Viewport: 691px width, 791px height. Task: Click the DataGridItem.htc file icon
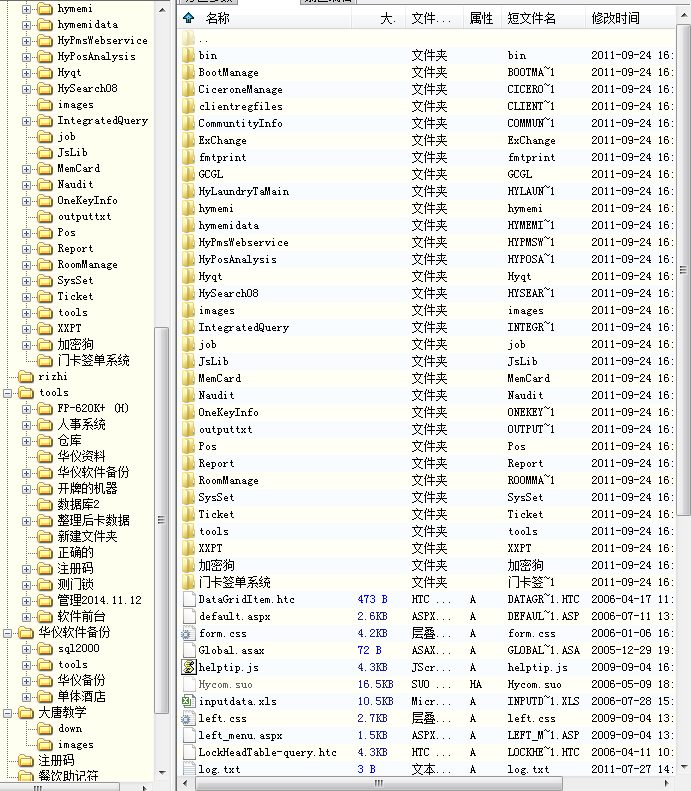(189, 599)
